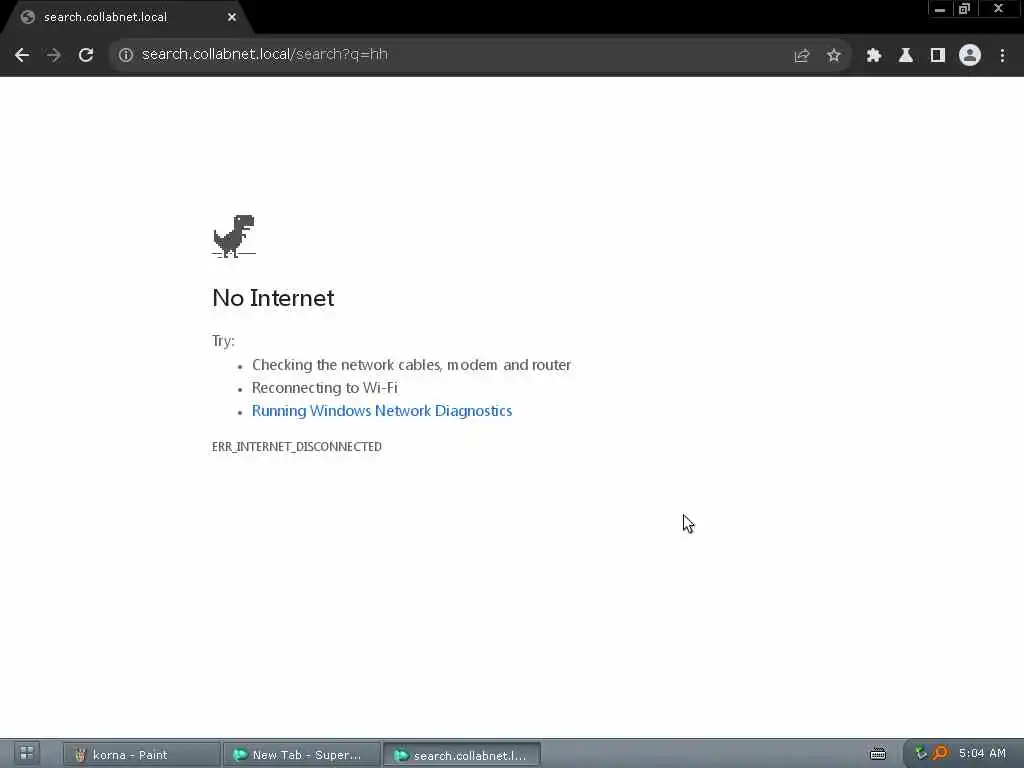Open the site information icon in address bar

(126, 55)
